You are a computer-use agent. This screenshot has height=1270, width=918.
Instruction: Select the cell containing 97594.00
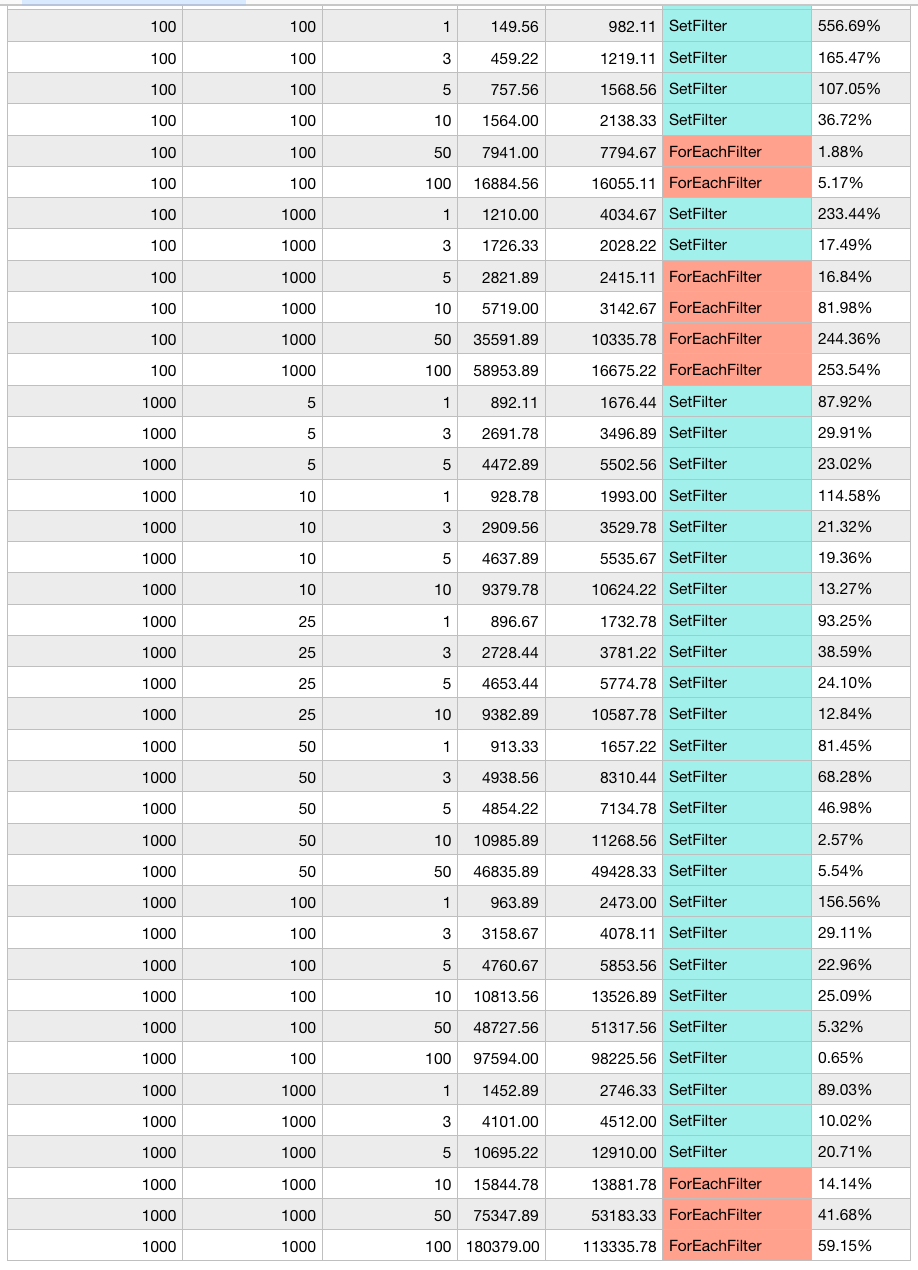501,1058
